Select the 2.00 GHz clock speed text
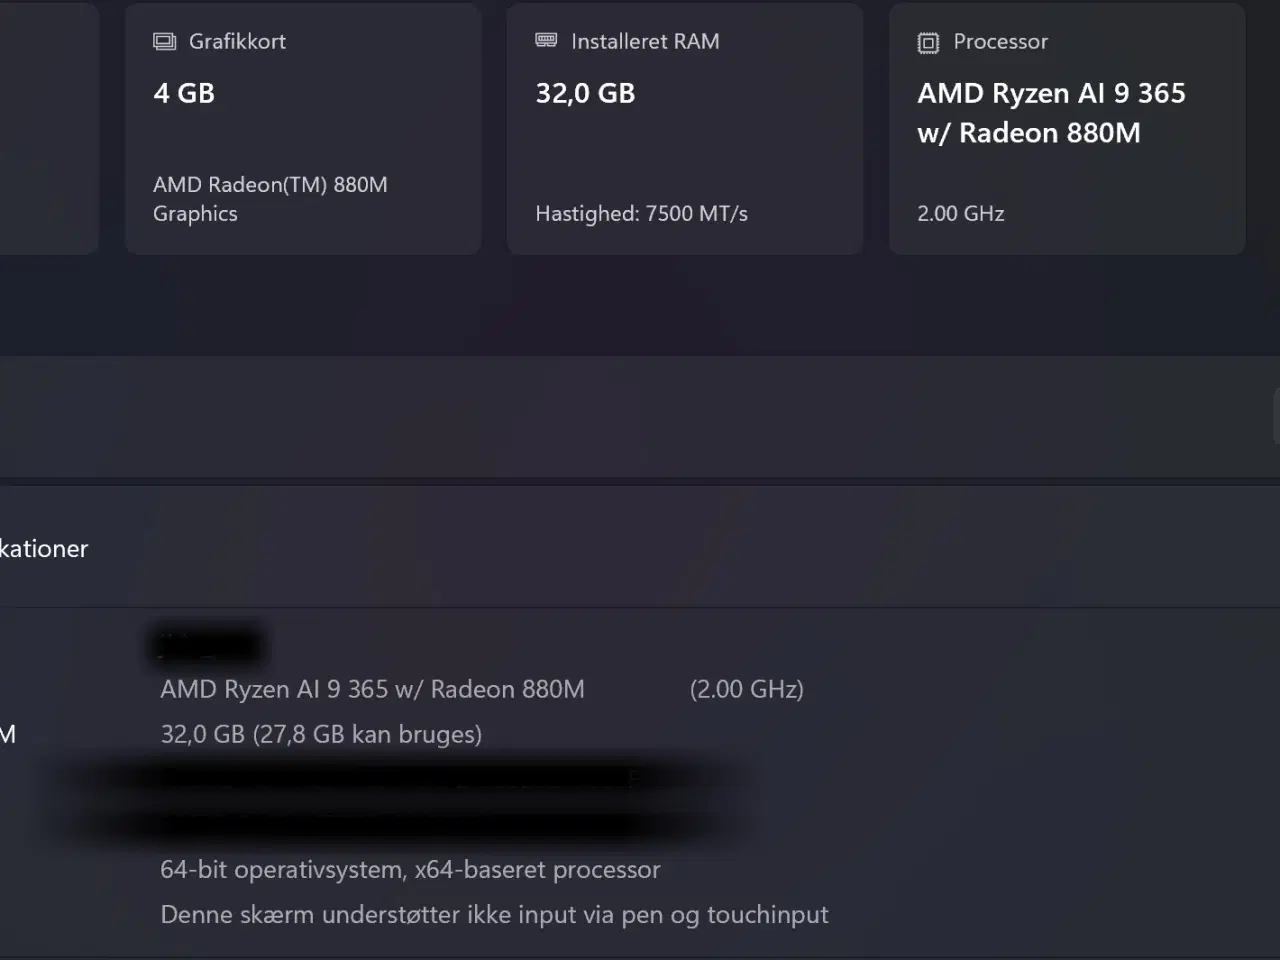 (960, 213)
